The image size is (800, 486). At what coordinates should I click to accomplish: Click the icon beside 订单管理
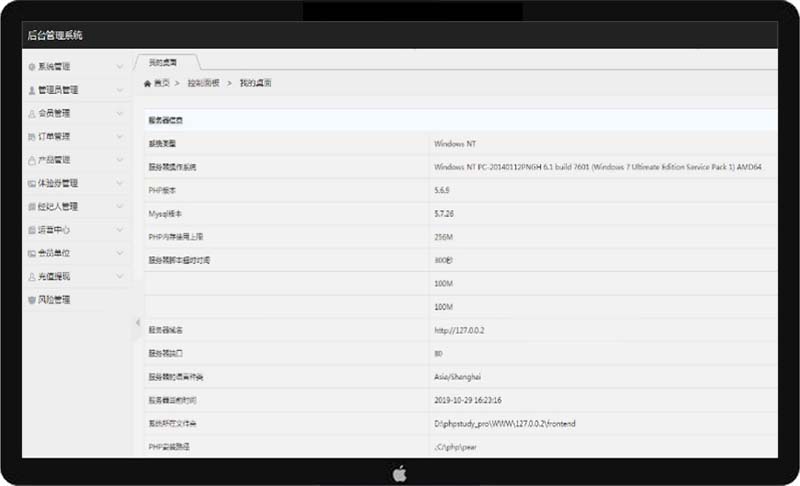click(x=32, y=137)
